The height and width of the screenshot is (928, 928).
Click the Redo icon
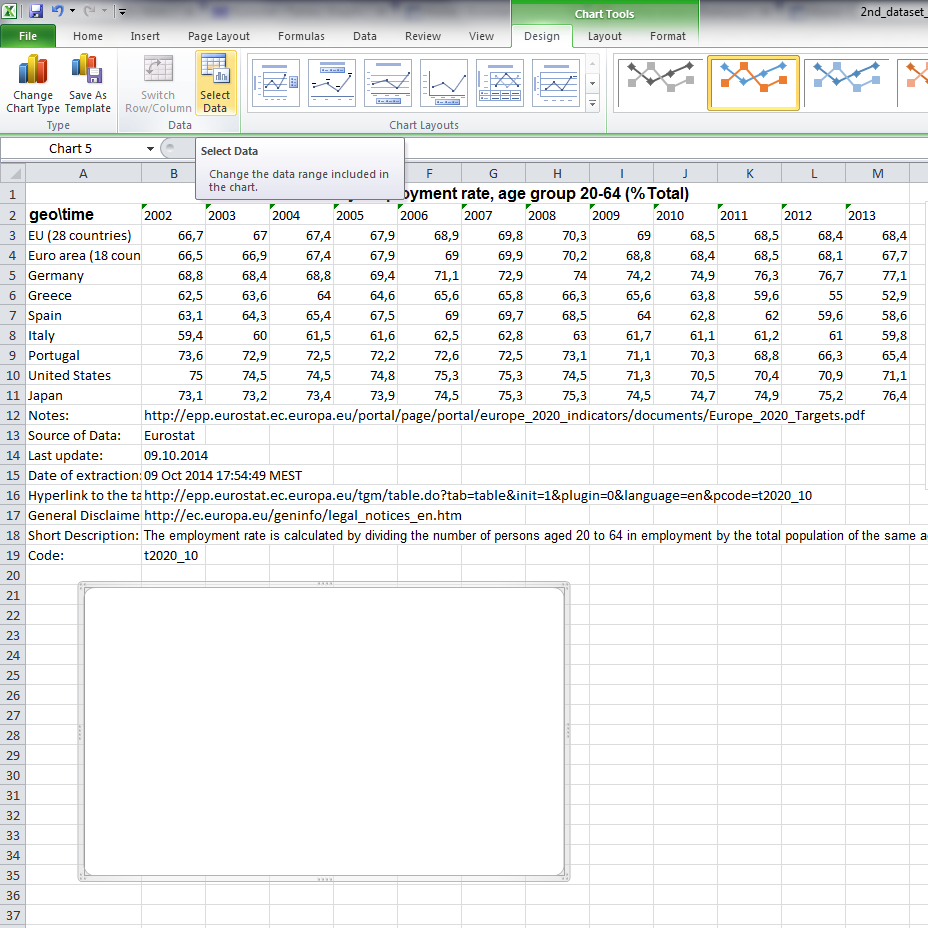90,11
